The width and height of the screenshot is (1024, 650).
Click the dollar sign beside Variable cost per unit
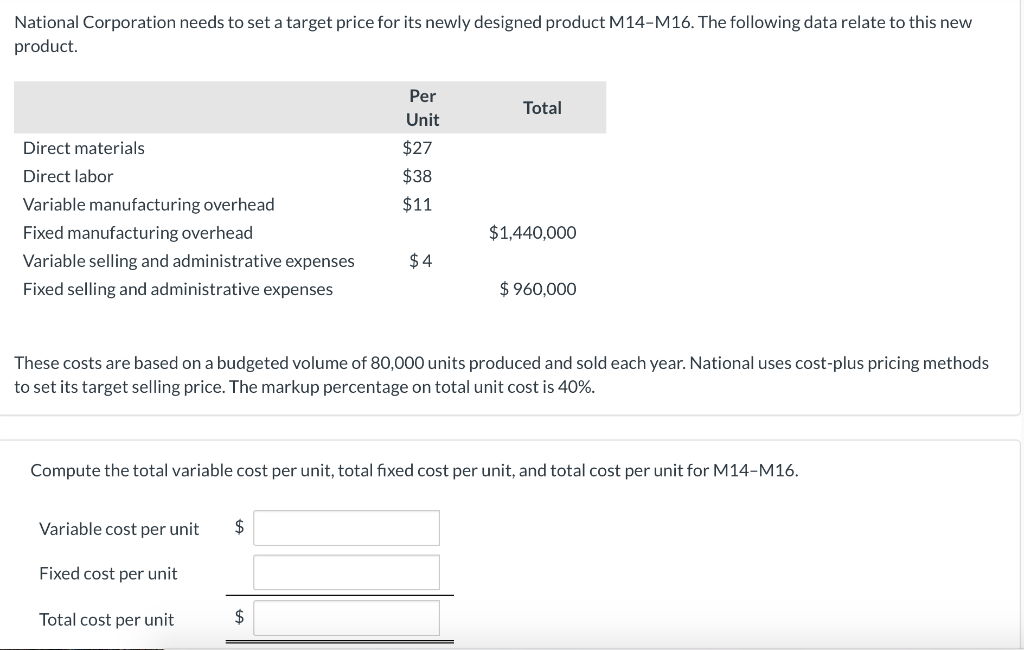(x=238, y=528)
